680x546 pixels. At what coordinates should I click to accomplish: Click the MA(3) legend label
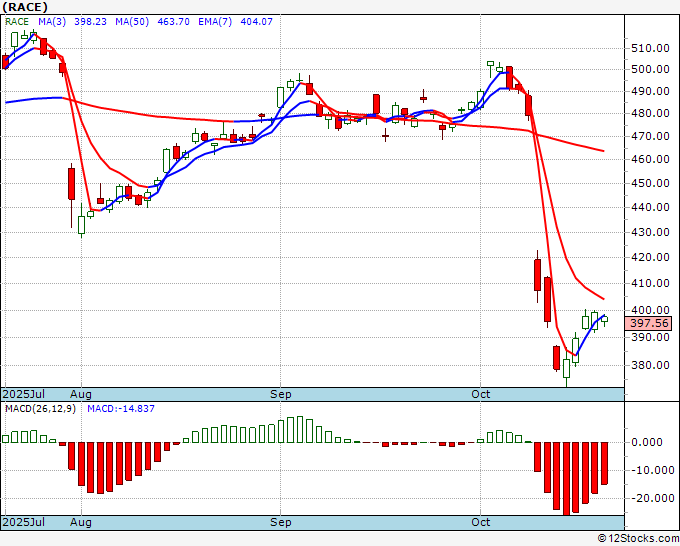(52, 22)
